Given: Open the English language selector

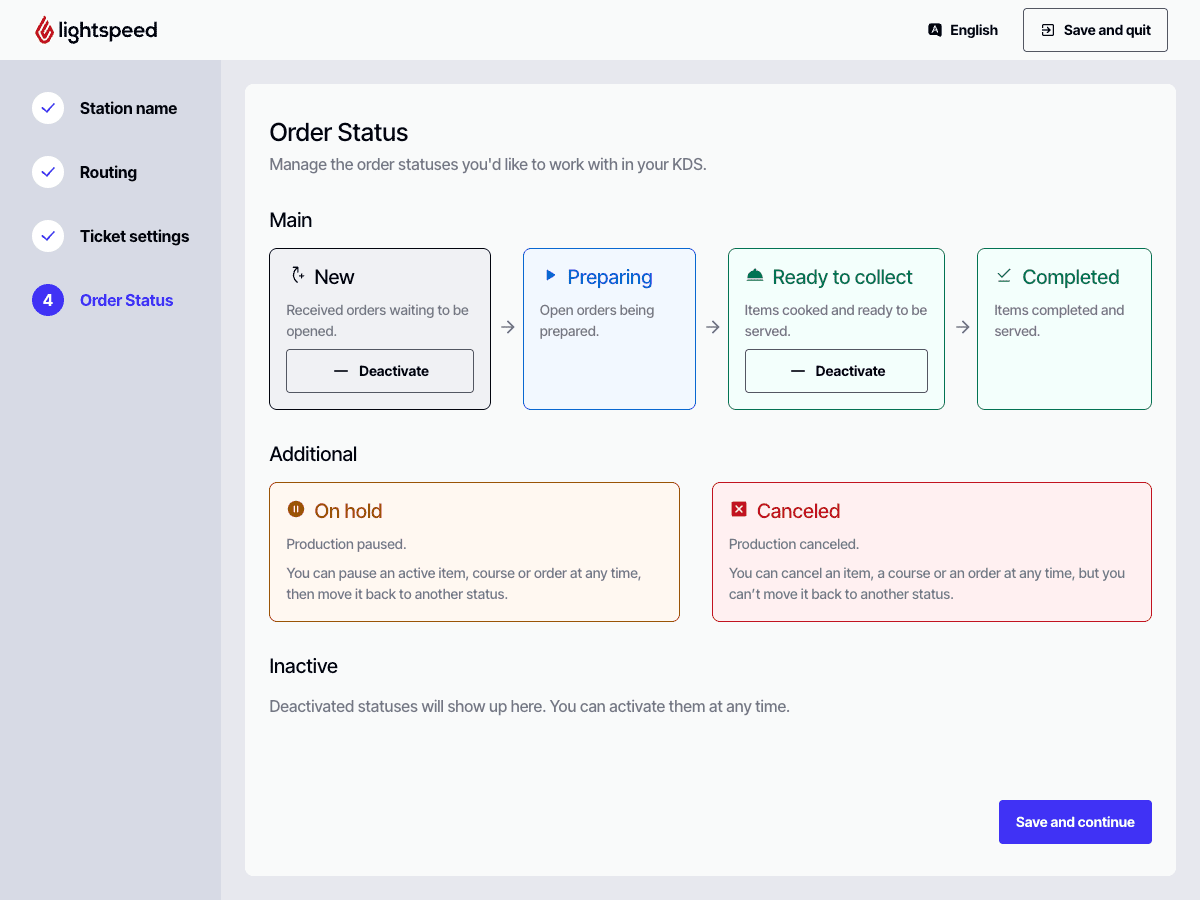Looking at the screenshot, I should point(963,30).
